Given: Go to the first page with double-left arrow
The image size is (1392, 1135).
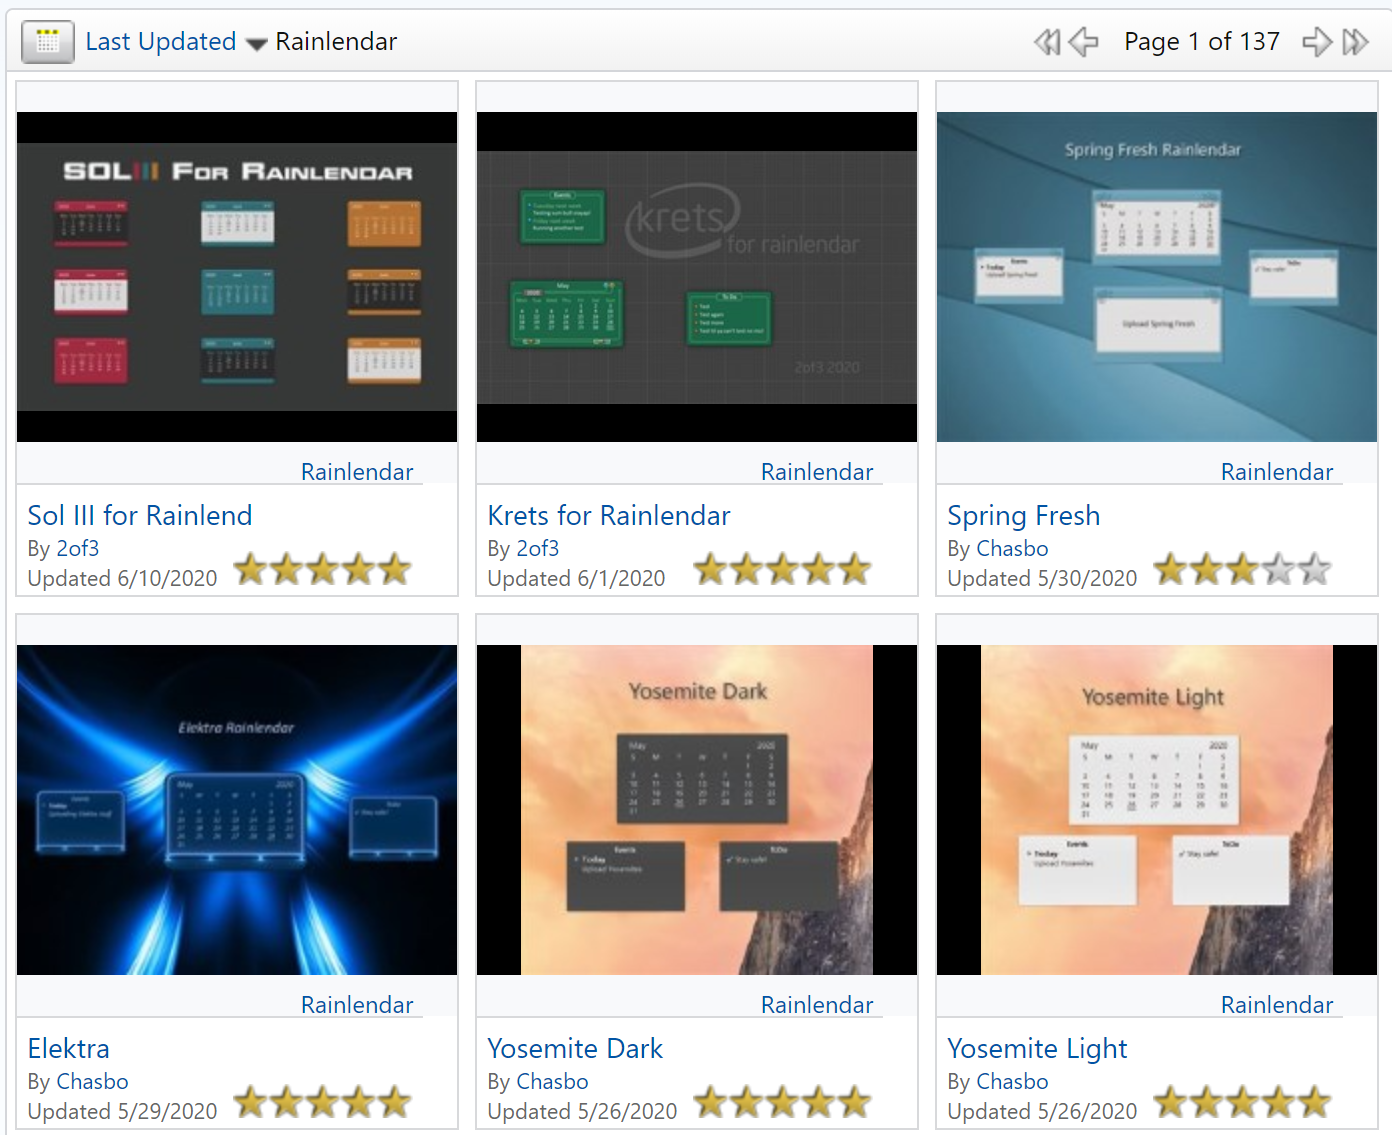Looking at the screenshot, I should pos(1047,42).
